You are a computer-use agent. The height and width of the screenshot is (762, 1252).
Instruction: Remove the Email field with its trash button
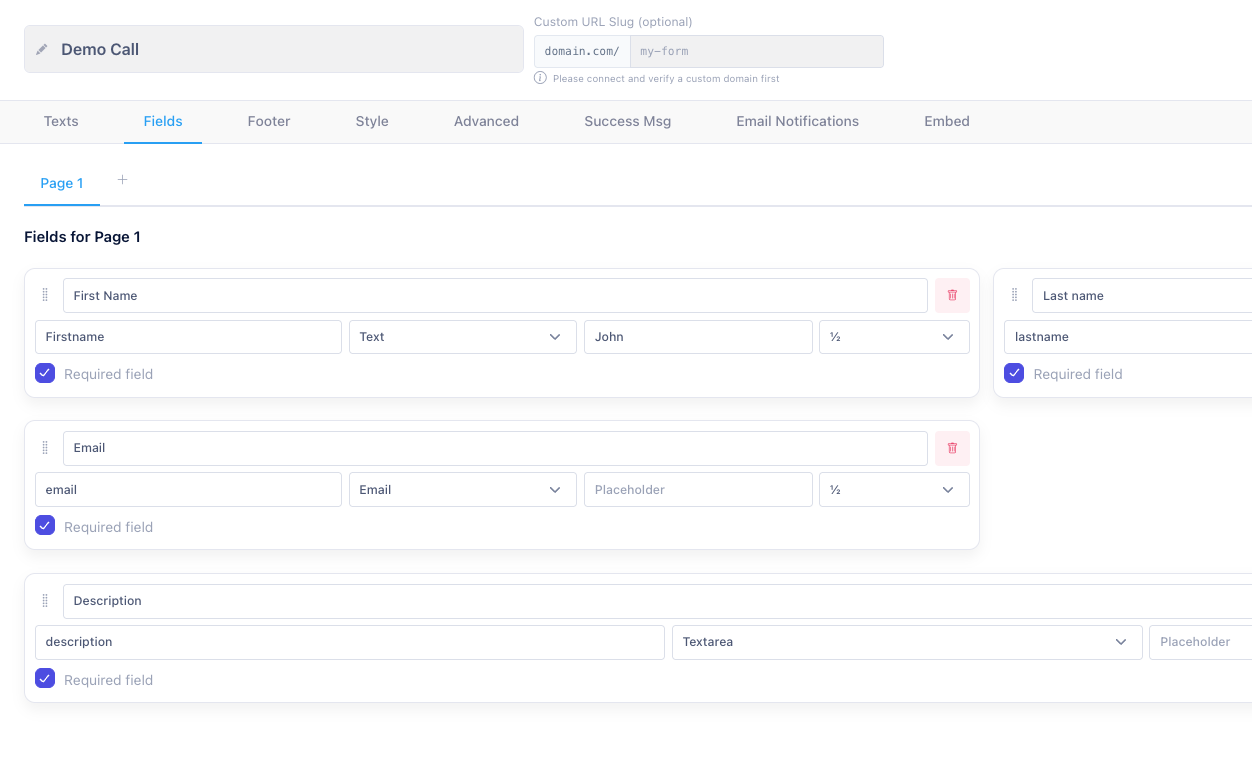tap(951, 448)
